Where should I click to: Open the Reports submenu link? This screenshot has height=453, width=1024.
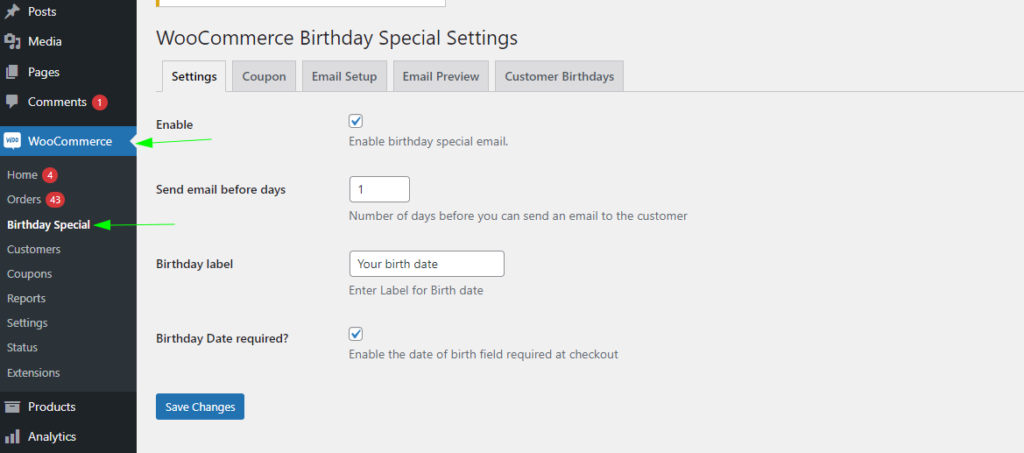pyautogui.click(x=26, y=298)
